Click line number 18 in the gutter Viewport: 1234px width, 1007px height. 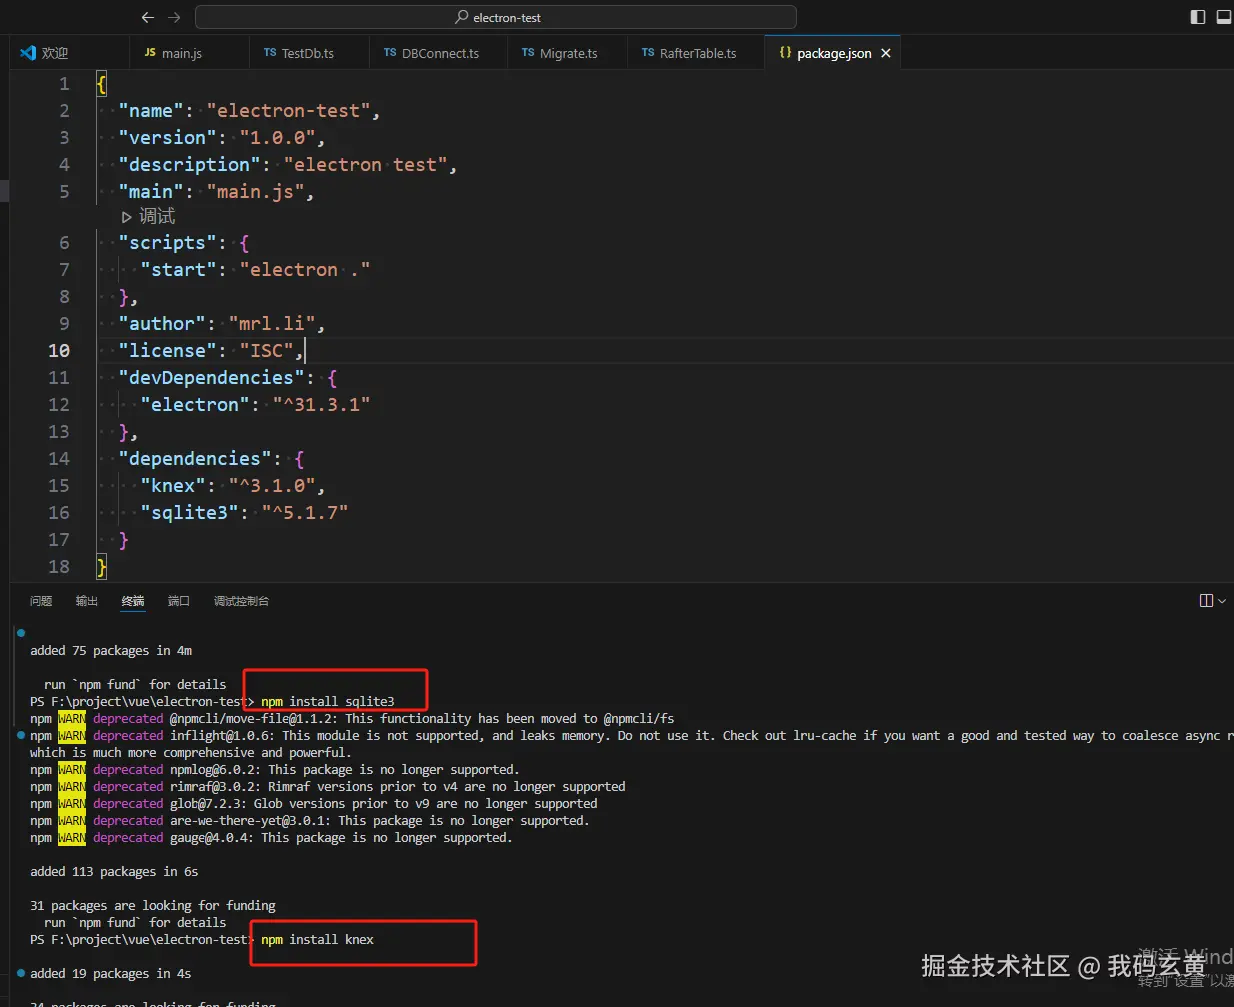tap(59, 567)
